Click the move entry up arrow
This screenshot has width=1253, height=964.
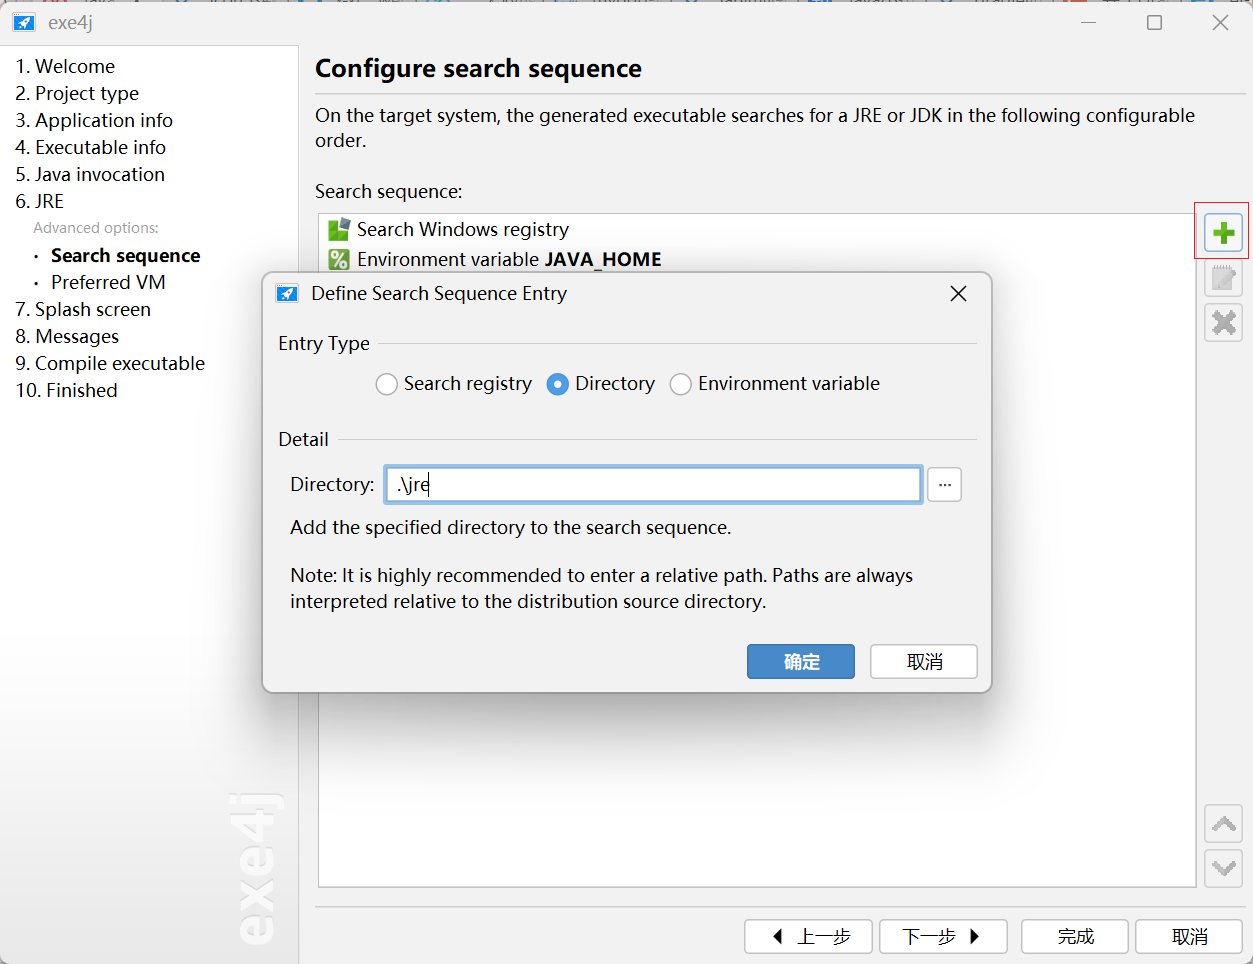(x=1223, y=824)
